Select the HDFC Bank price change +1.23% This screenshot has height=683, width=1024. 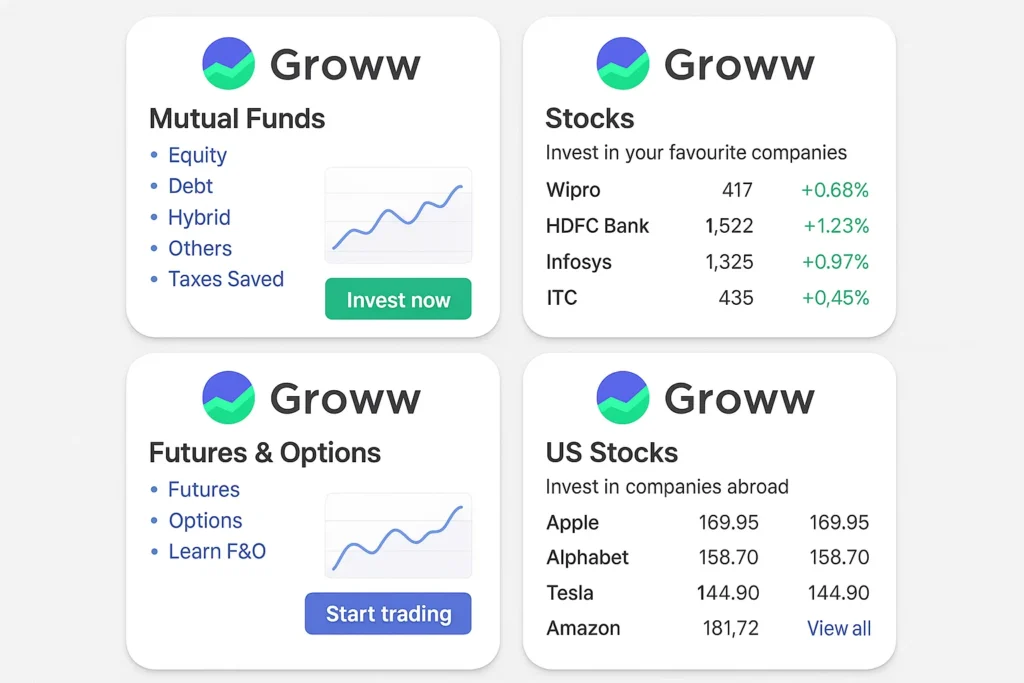835,226
